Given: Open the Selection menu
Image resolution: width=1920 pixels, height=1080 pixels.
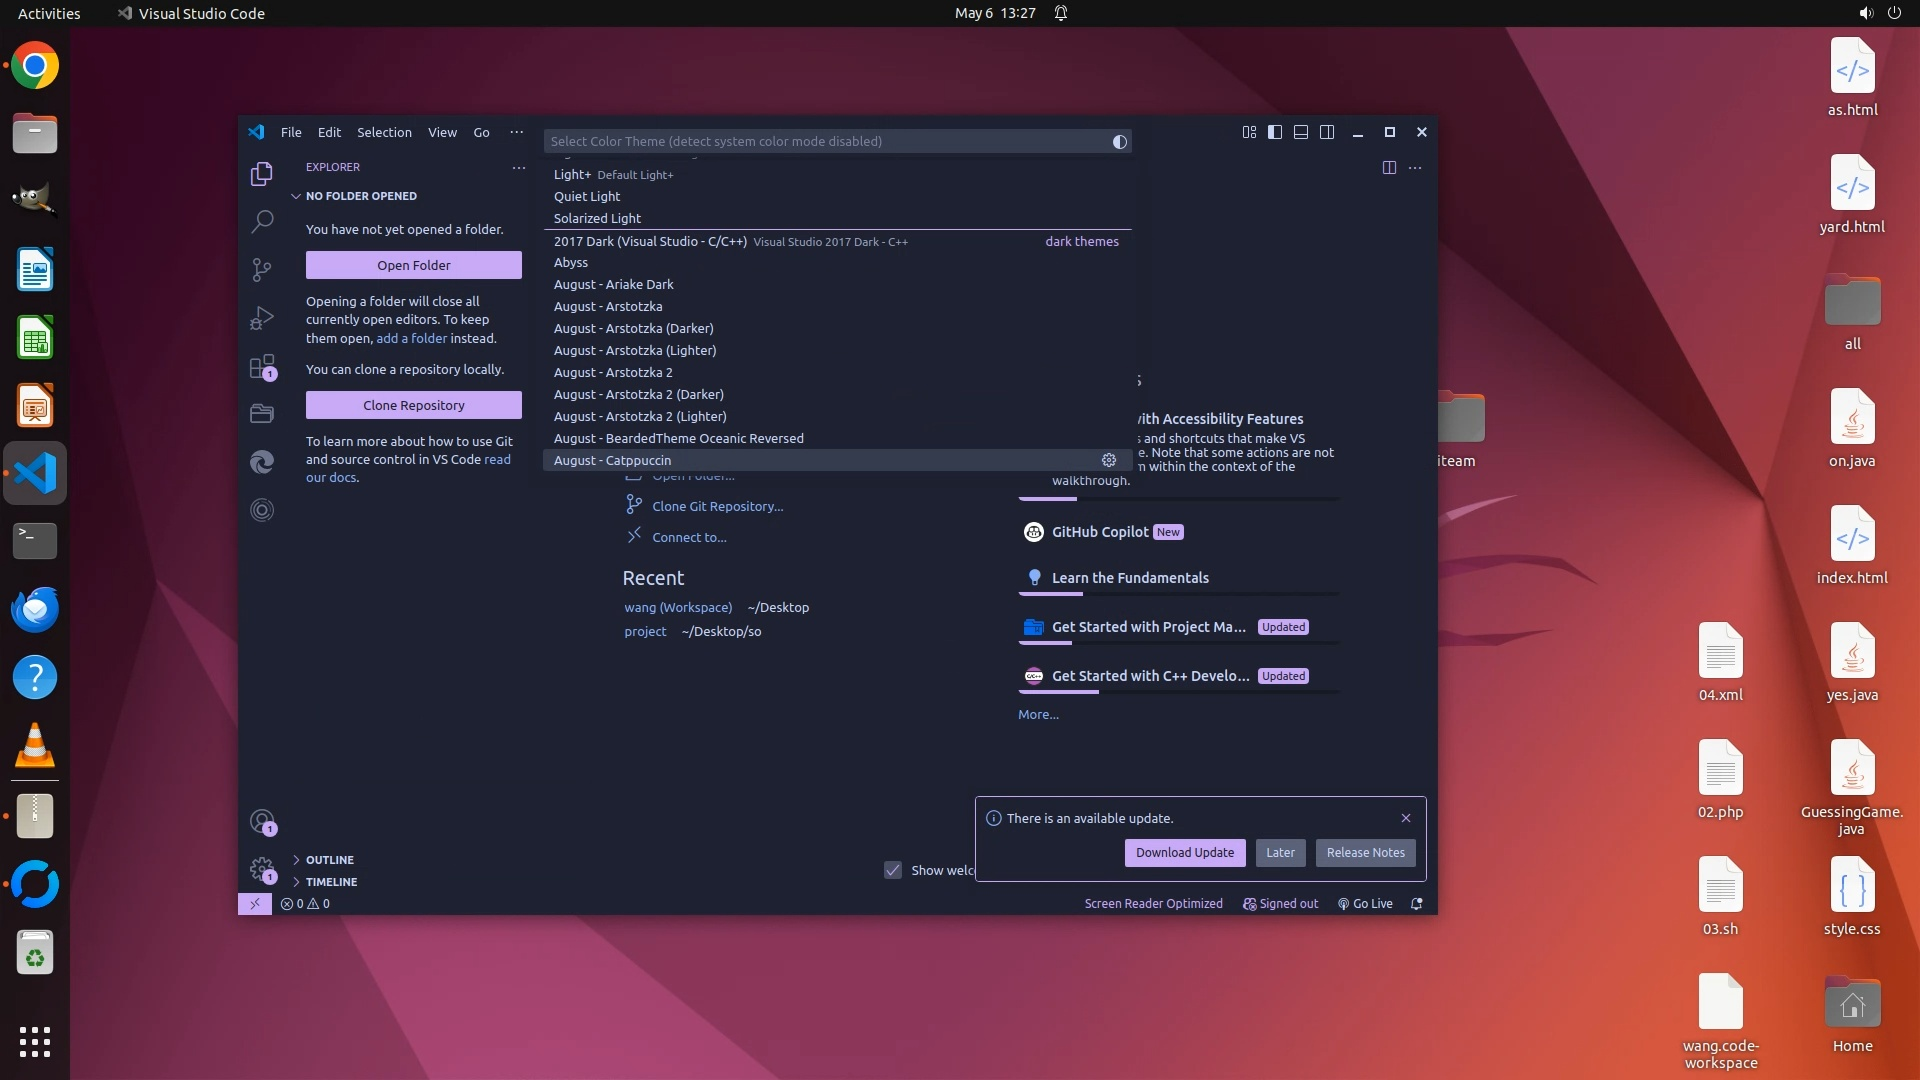Looking at the screenshot, I should [384, 132].
